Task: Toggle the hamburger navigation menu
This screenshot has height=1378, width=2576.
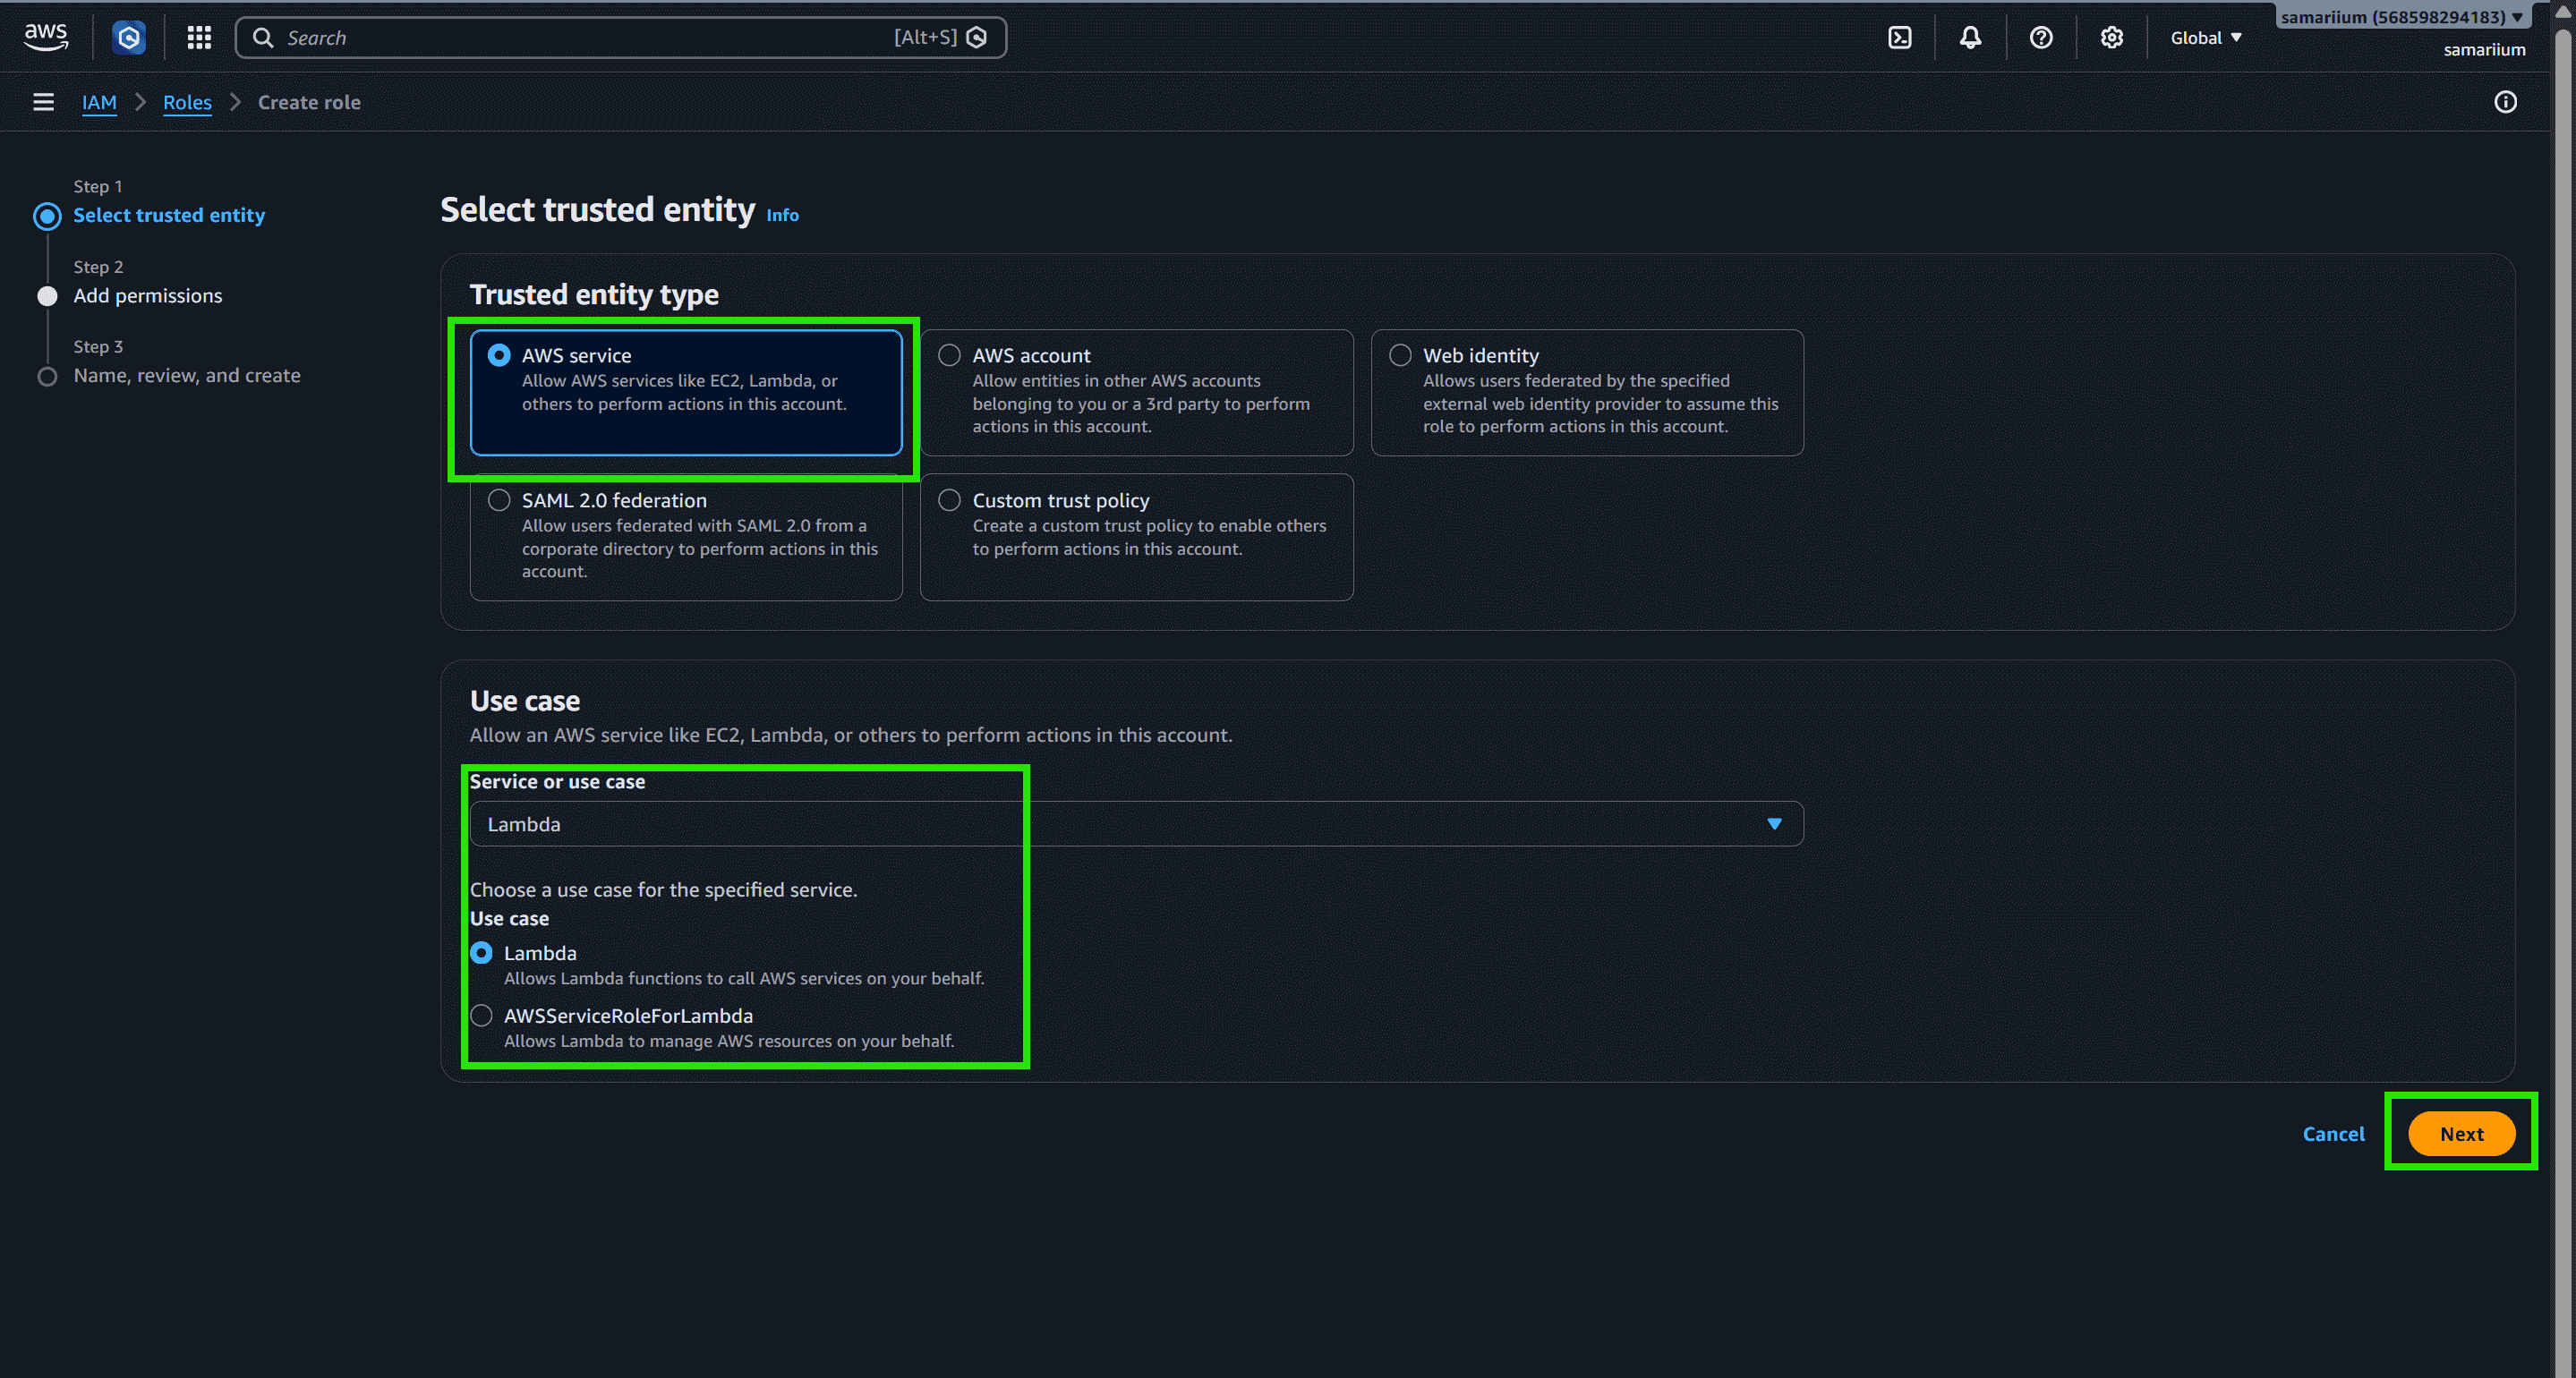Action: click(43, 102)
